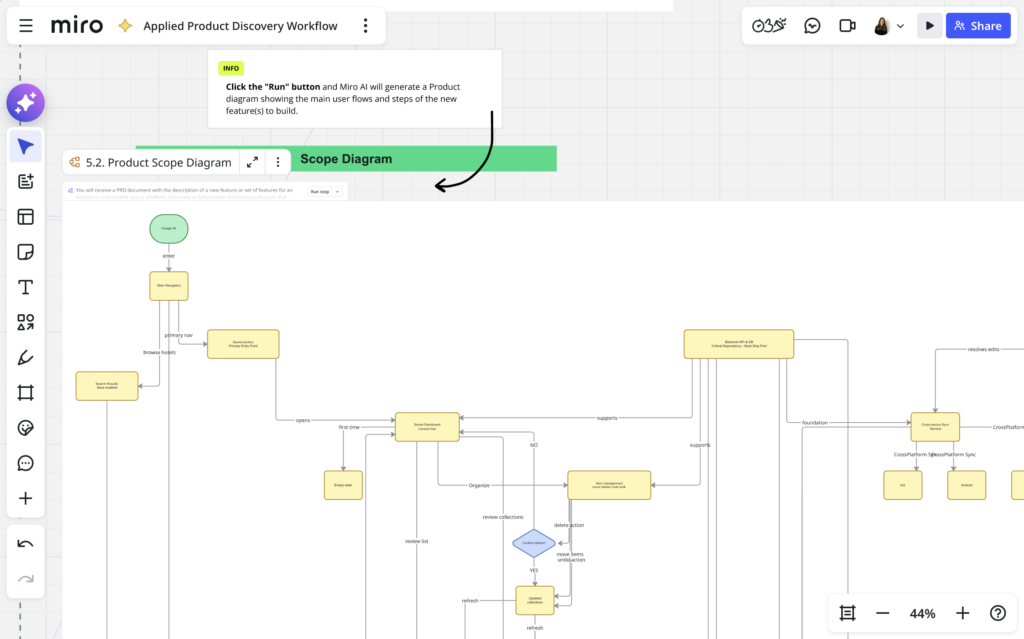Viewport: 1024px width, 639px height.
Task: Select the Saved section Primary Entry Point node
Action: [x=243, y=344]
